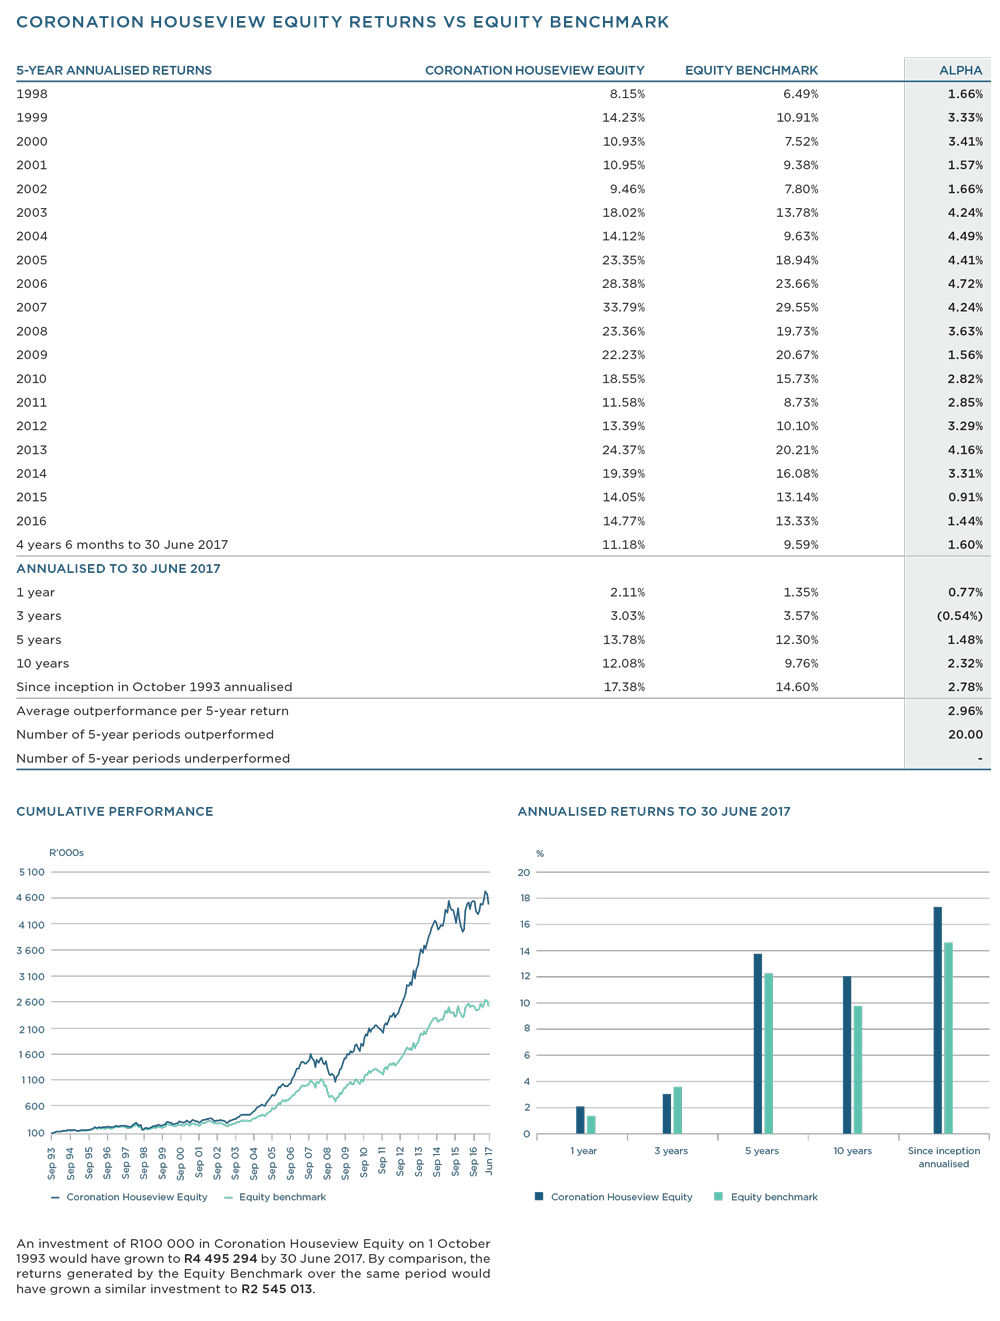Viewport: 1000px width, 1321px height.
Task: Click the green '3 years' benchmark bar
Action: tap(678, 1110)
